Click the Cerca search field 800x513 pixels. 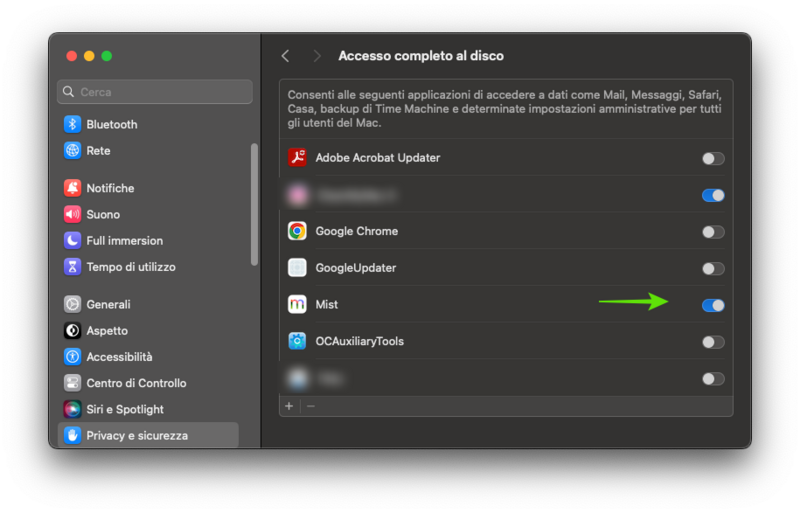tap(155, 92)
